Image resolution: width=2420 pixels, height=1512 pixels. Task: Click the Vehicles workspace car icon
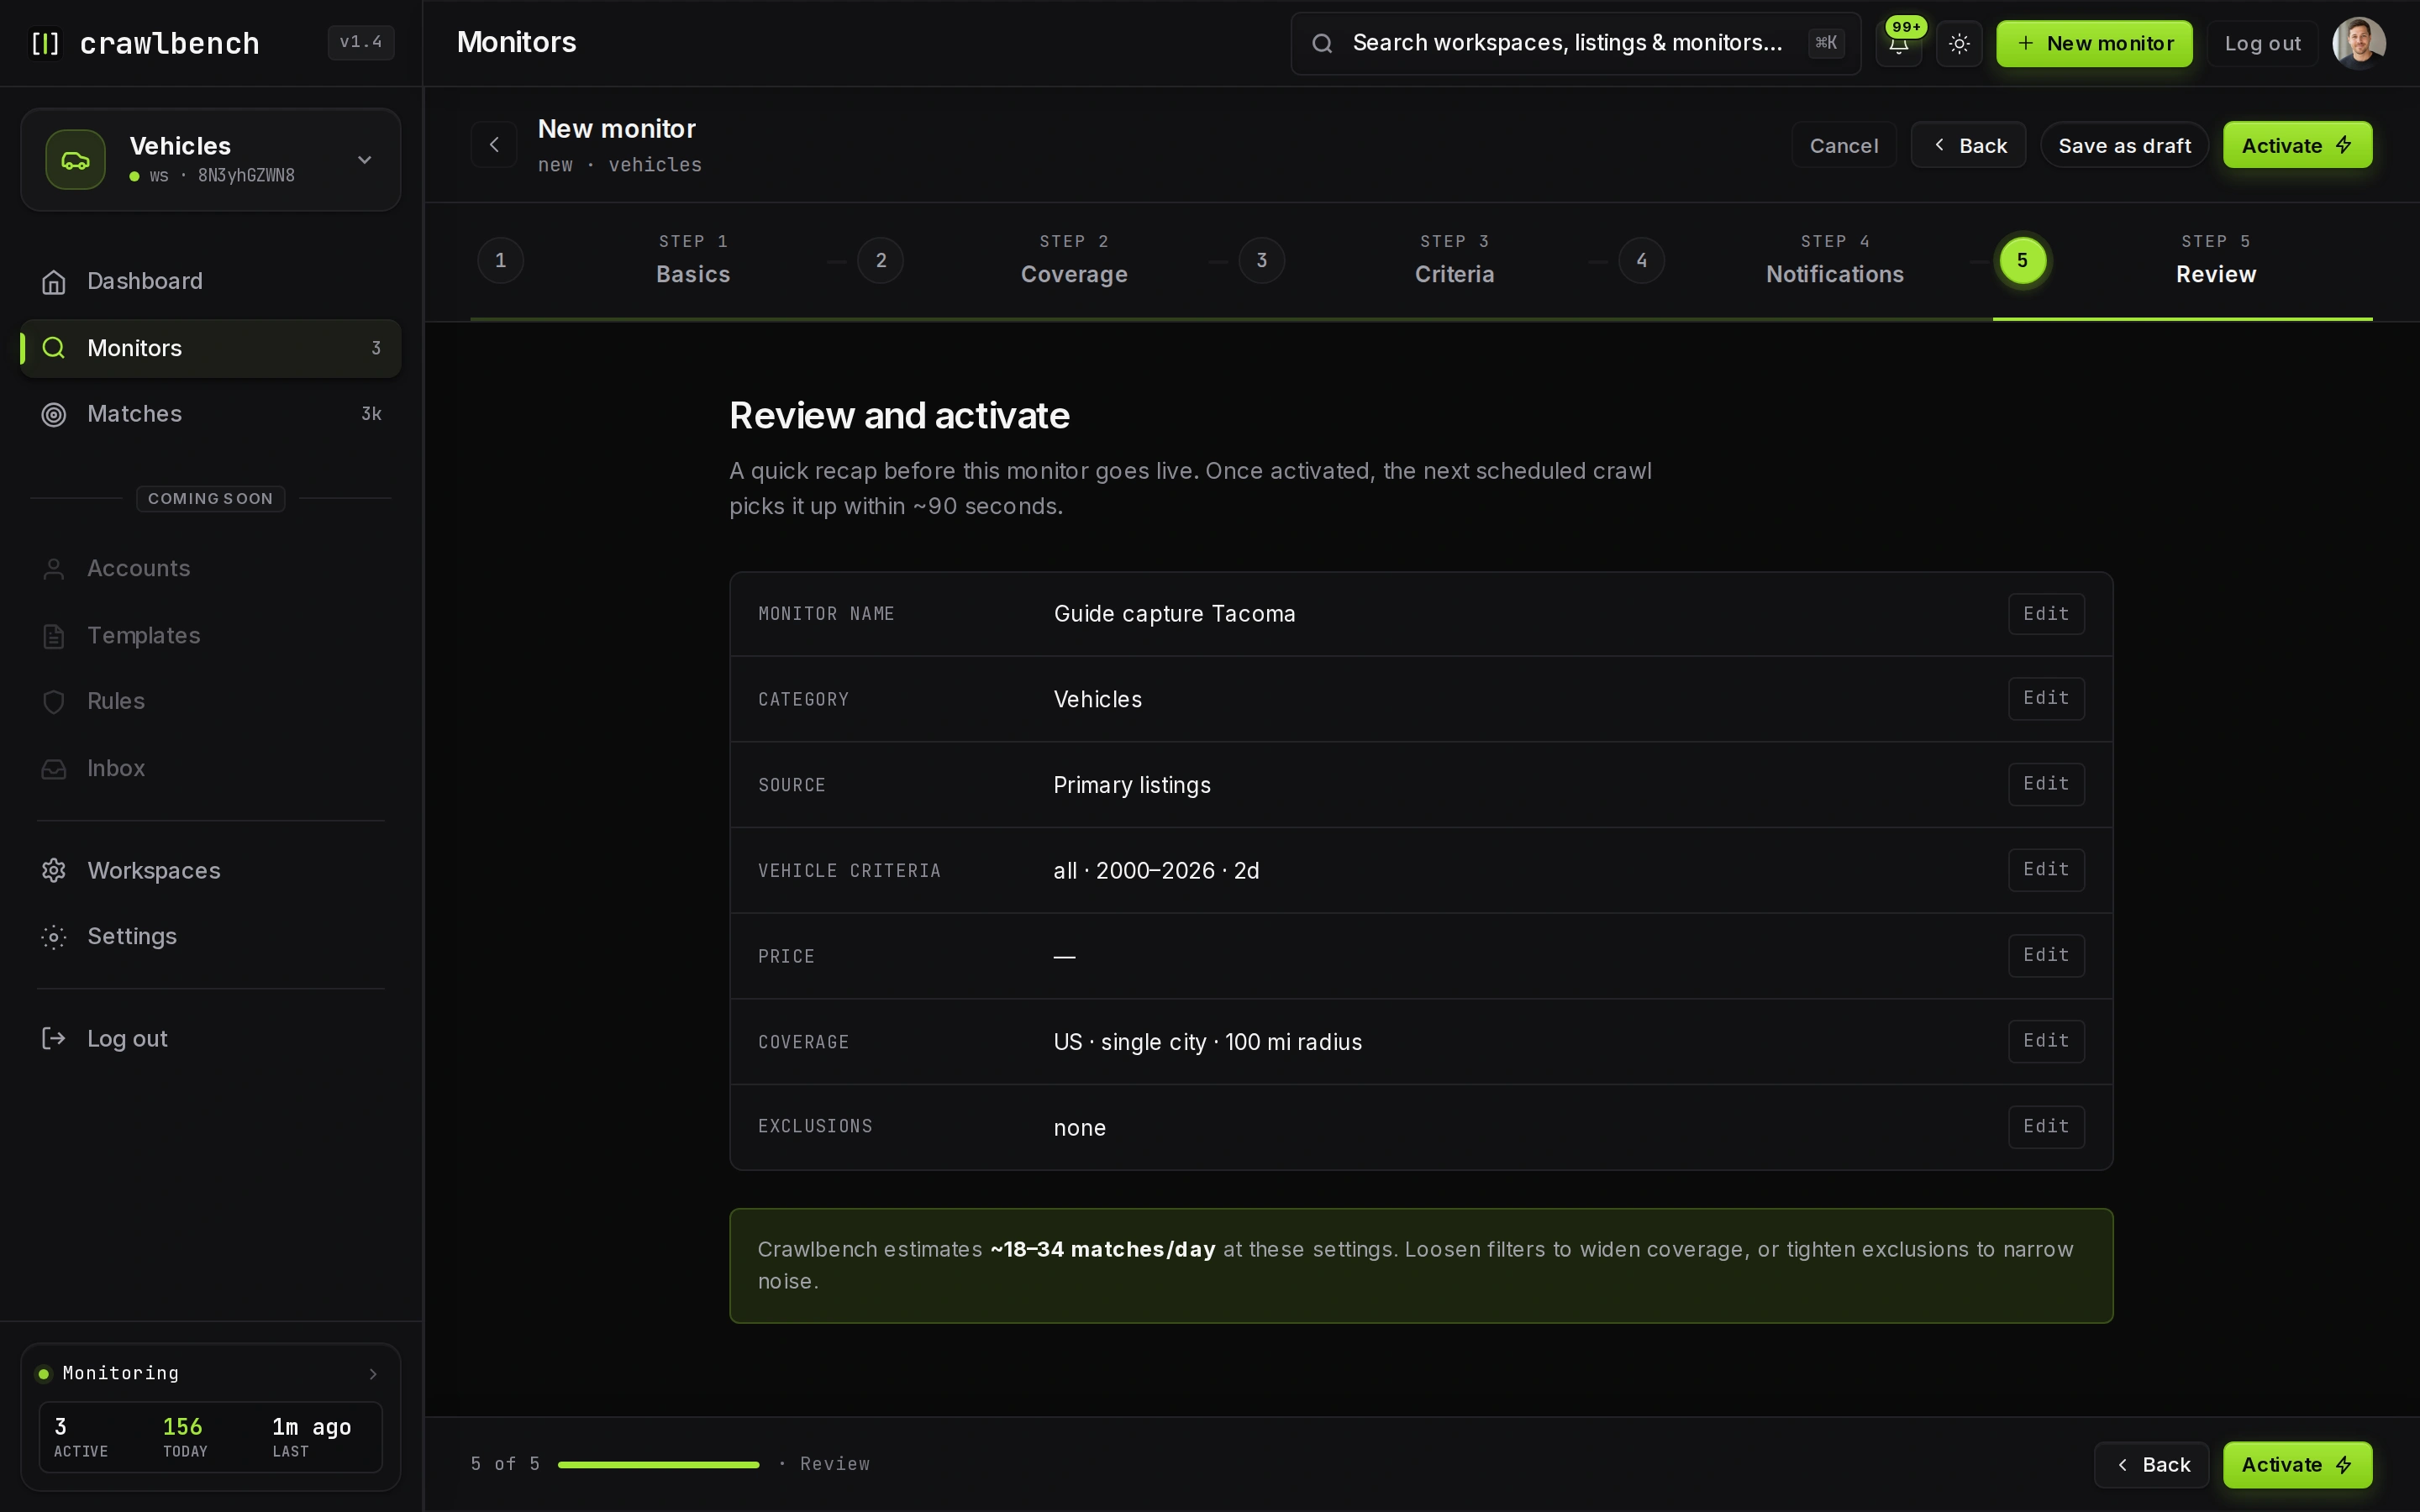point(75,160)
